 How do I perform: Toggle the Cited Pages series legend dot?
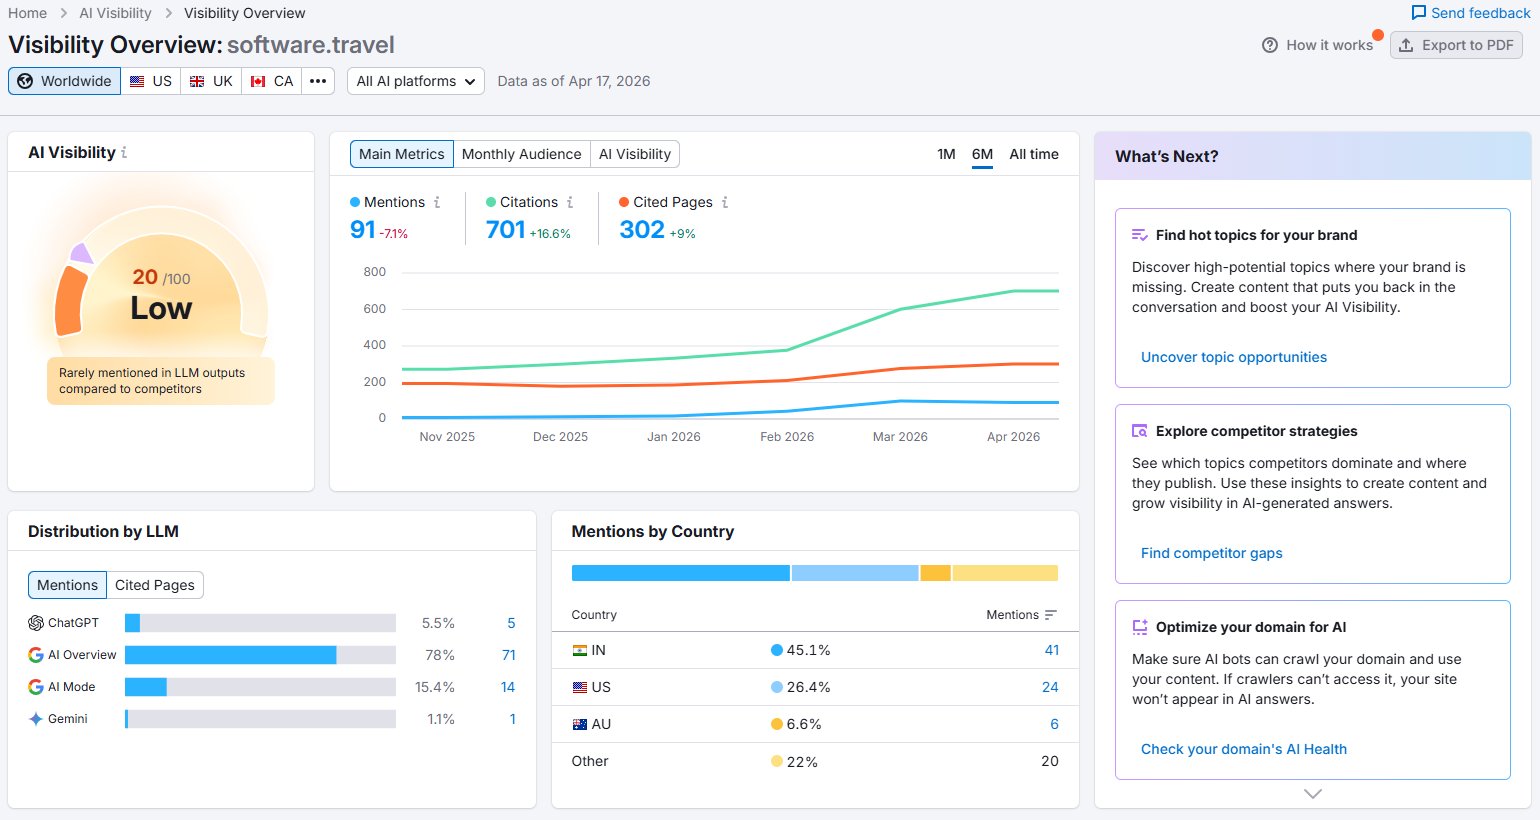624,202
